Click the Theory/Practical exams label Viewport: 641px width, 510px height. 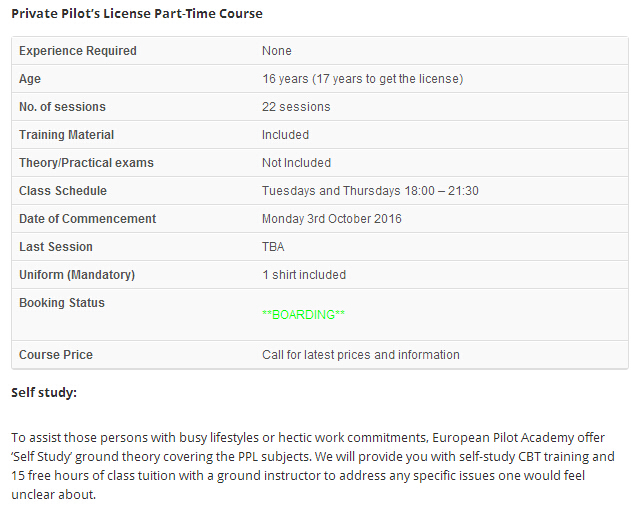[x=86, y=163]
